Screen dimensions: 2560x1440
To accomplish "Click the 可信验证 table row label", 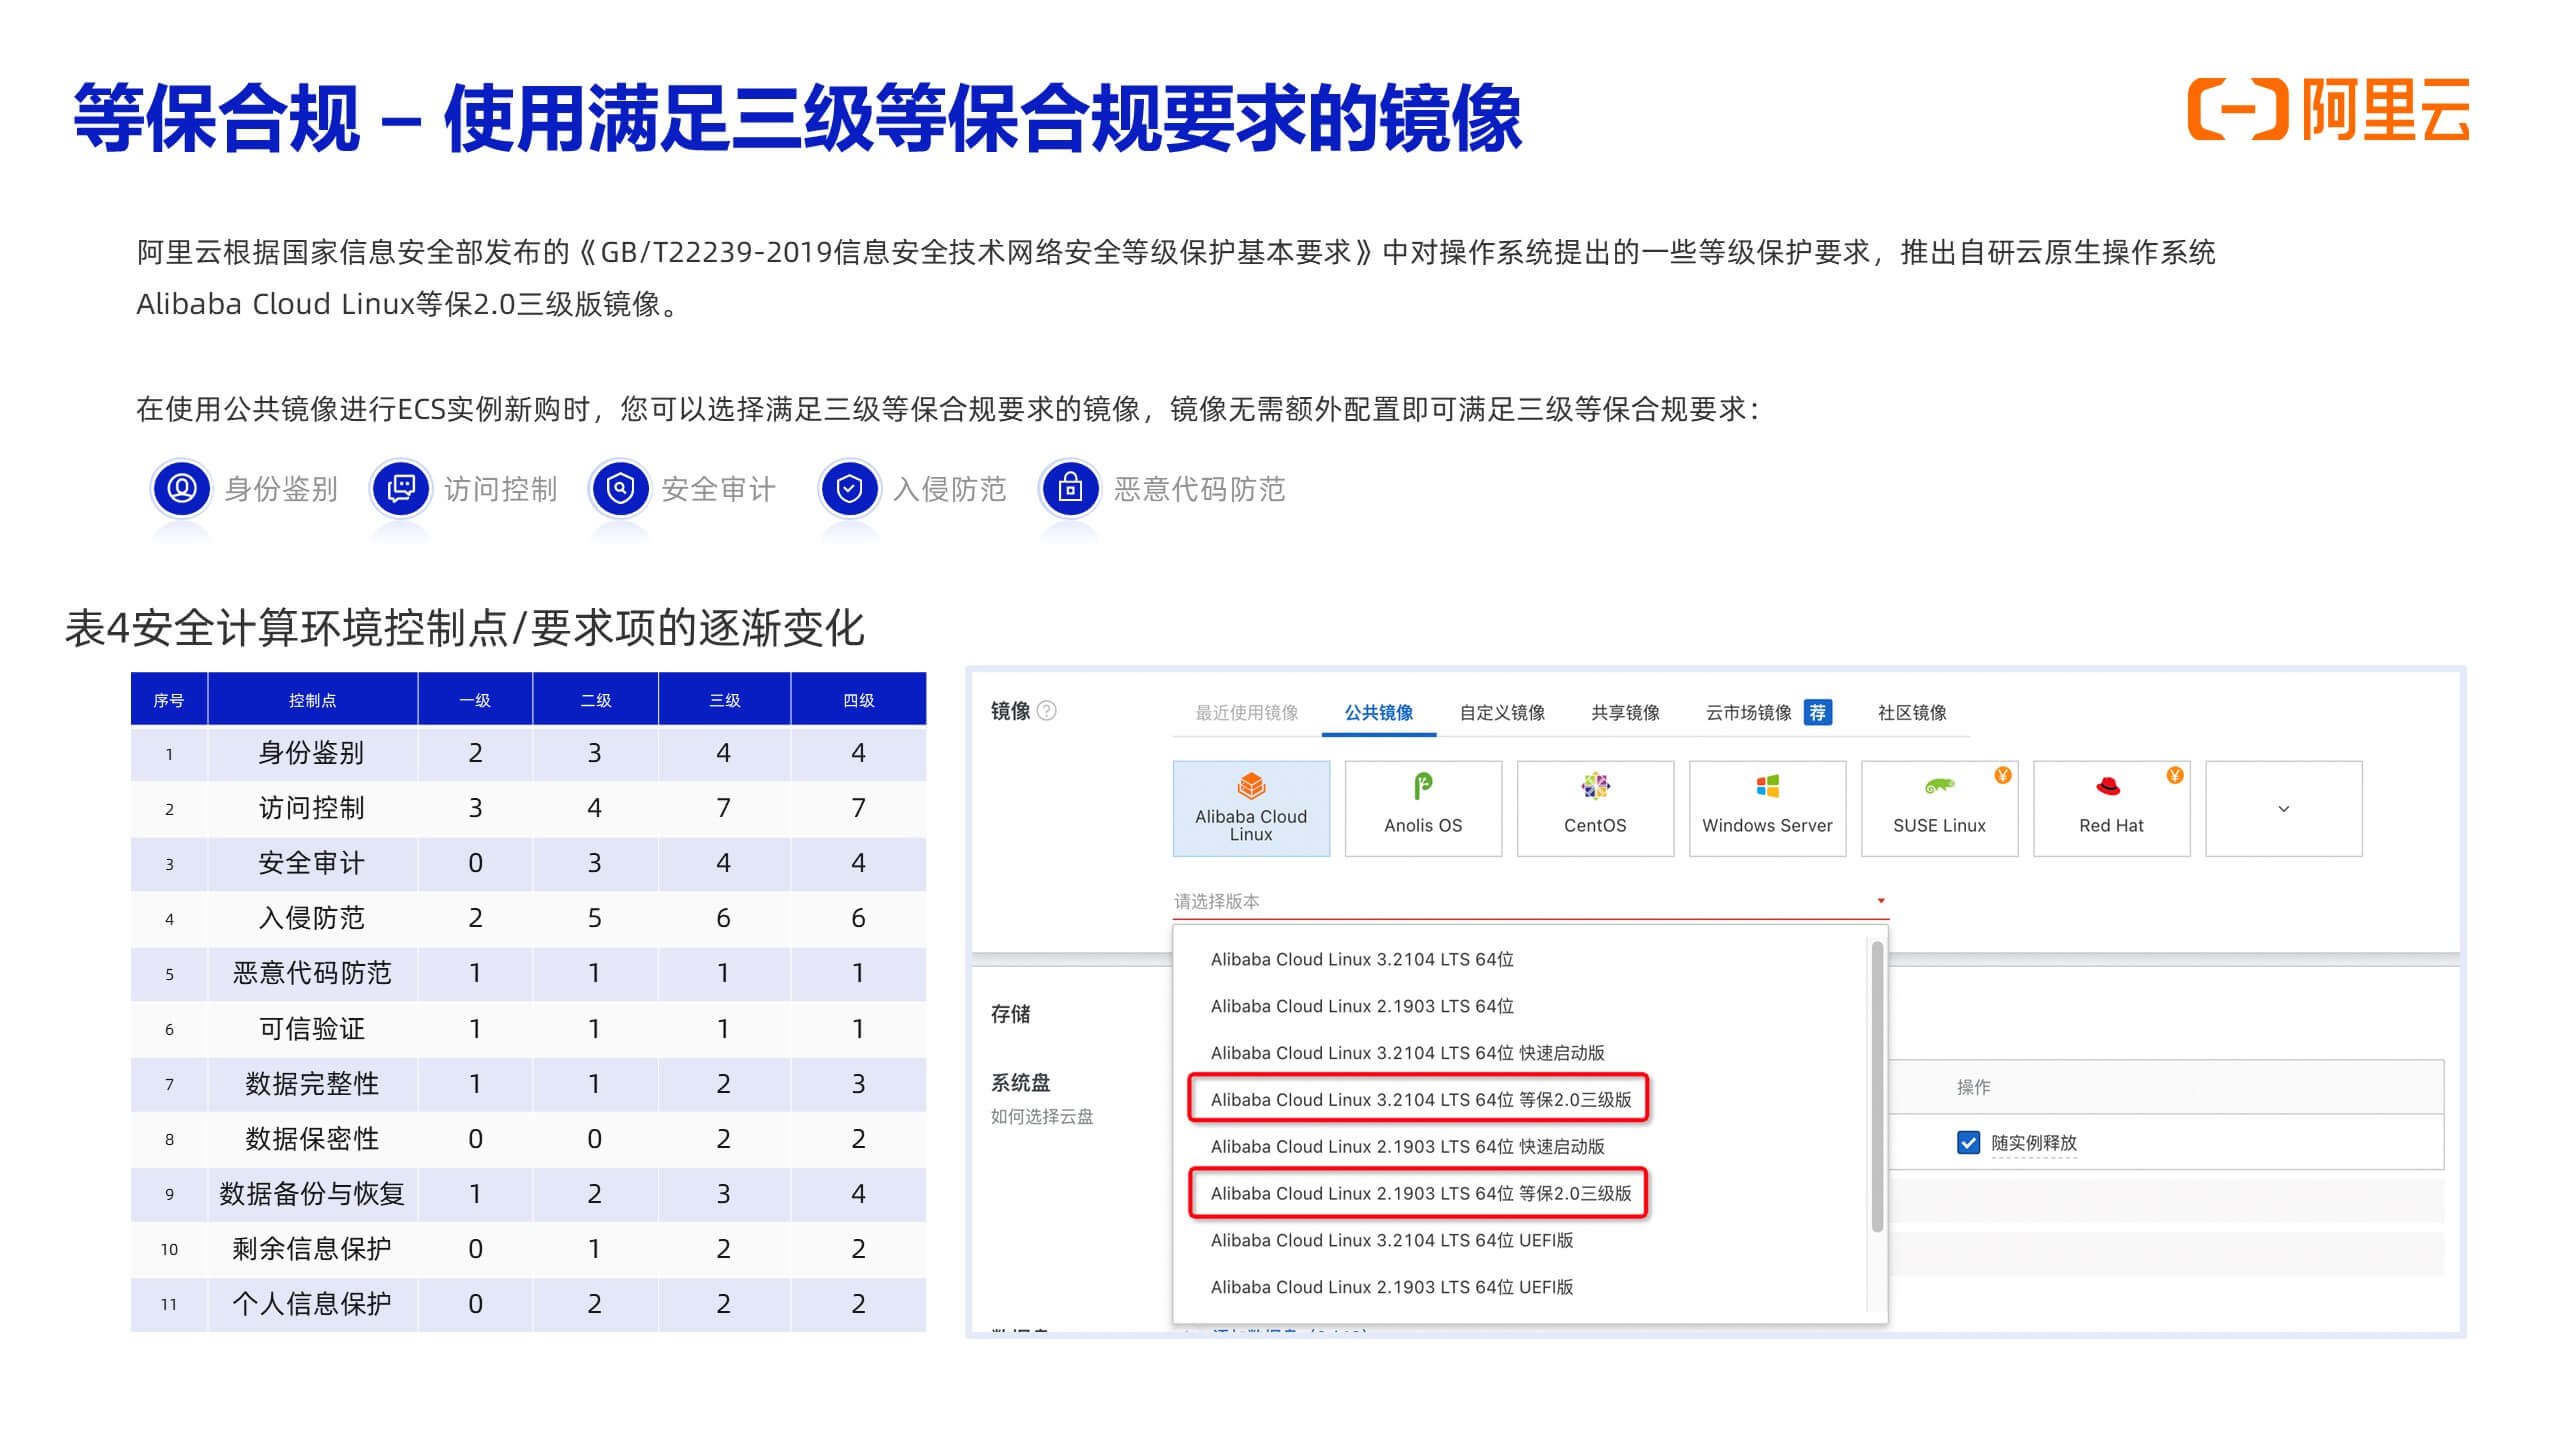I will 311,1028.
